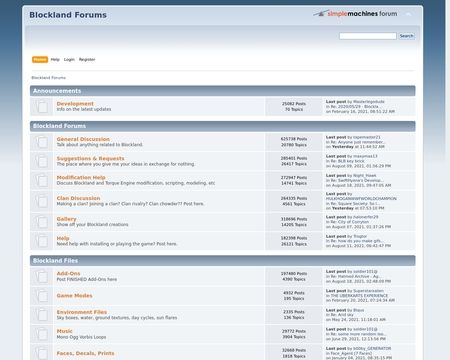This screenshot has height=360, width=450.
Task: Open last post 'THE UBERKARTS EXPERIENCE'
Action: pyautogui.click(x=359, y=295)
